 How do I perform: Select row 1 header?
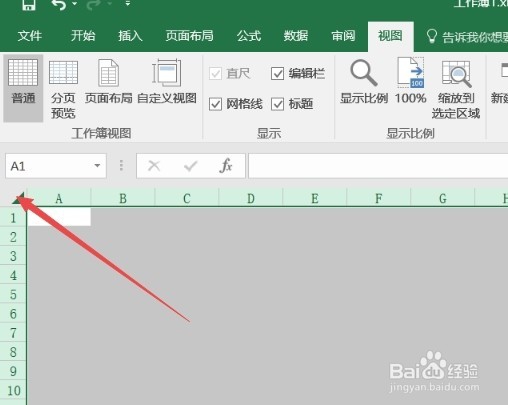13,218
